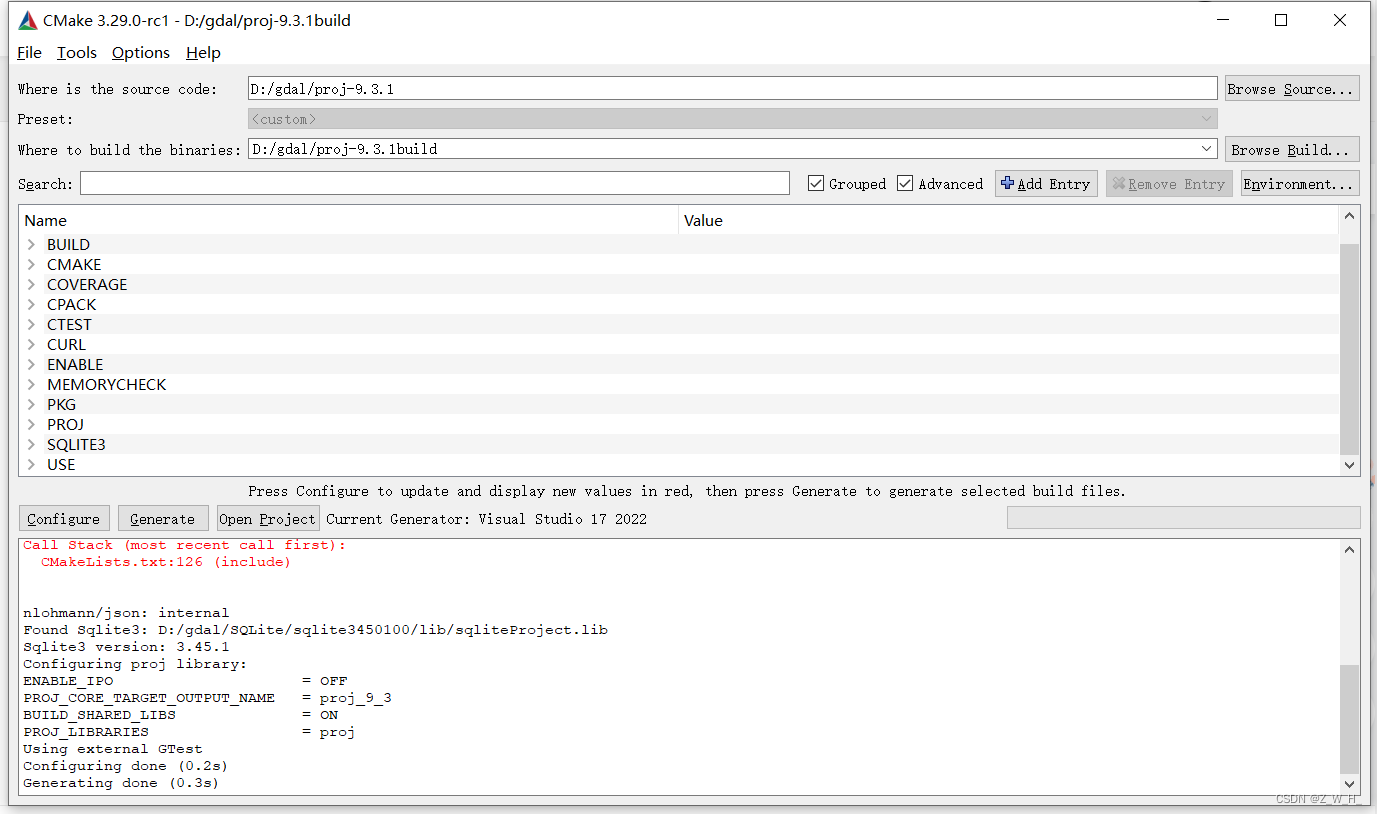Select the CURL tree row label

pyautogui.click(x=66, y=344)
